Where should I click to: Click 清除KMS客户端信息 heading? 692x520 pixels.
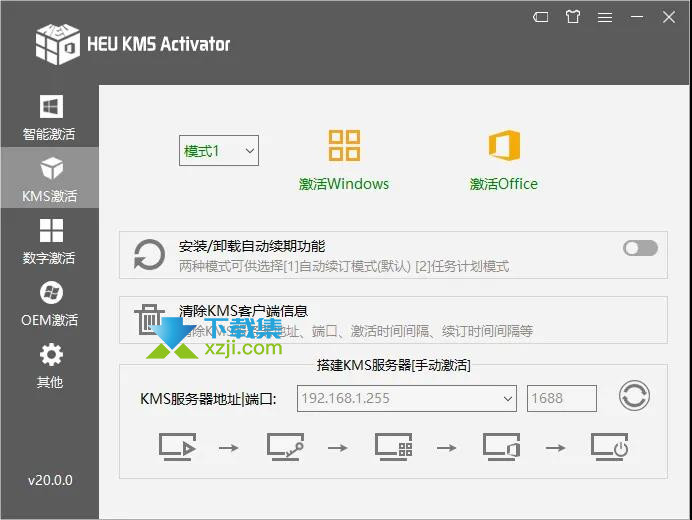tap(243, 311)
